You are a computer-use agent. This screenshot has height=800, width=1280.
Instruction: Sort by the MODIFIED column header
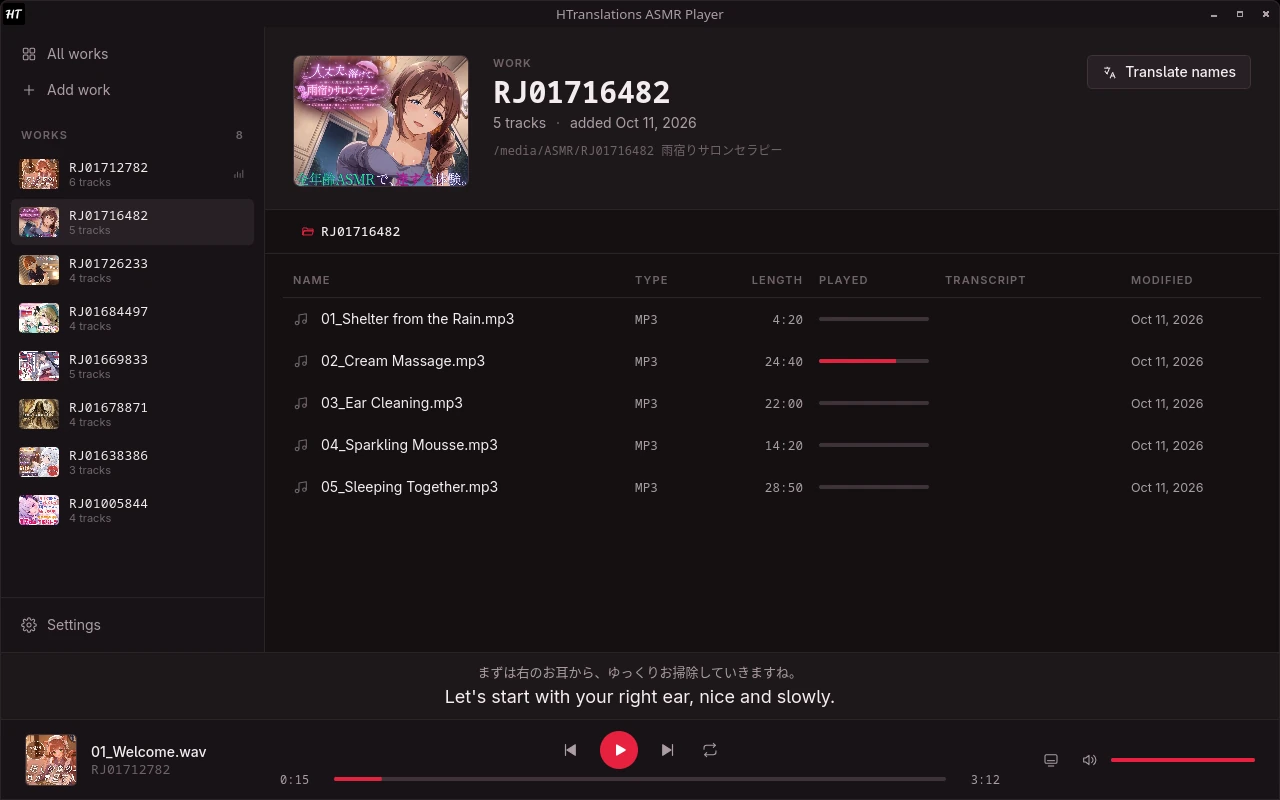(1162, 280)
